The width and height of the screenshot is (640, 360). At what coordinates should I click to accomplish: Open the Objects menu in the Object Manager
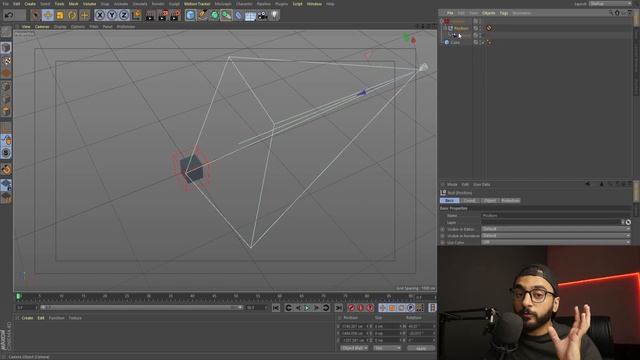(x=489, y=13)
